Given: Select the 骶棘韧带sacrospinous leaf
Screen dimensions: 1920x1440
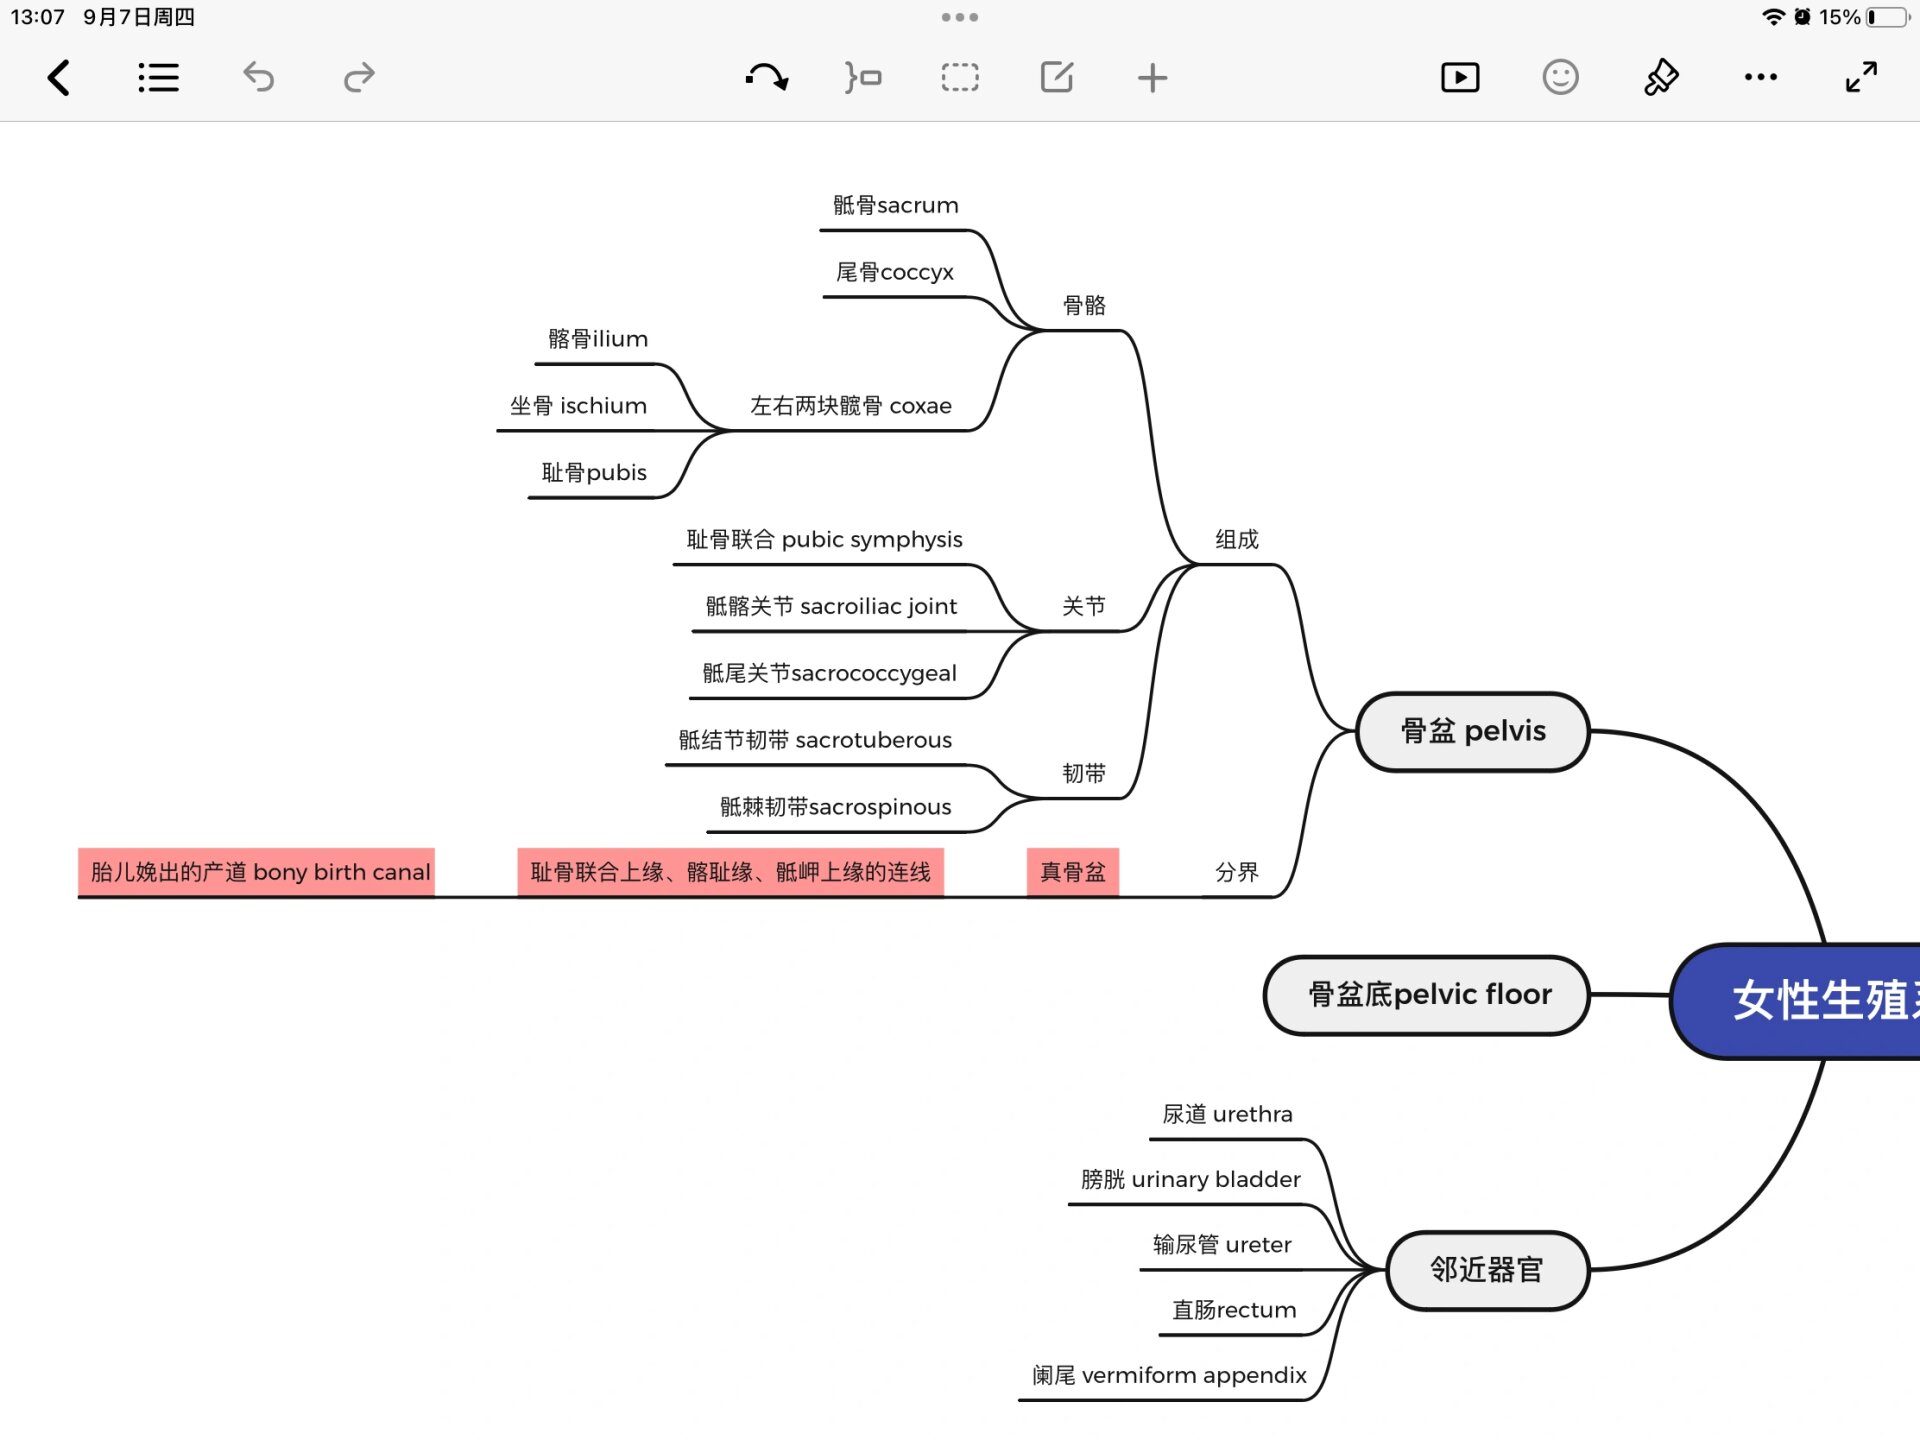Looking at the screenshot, I should click(x=836, y=807).
